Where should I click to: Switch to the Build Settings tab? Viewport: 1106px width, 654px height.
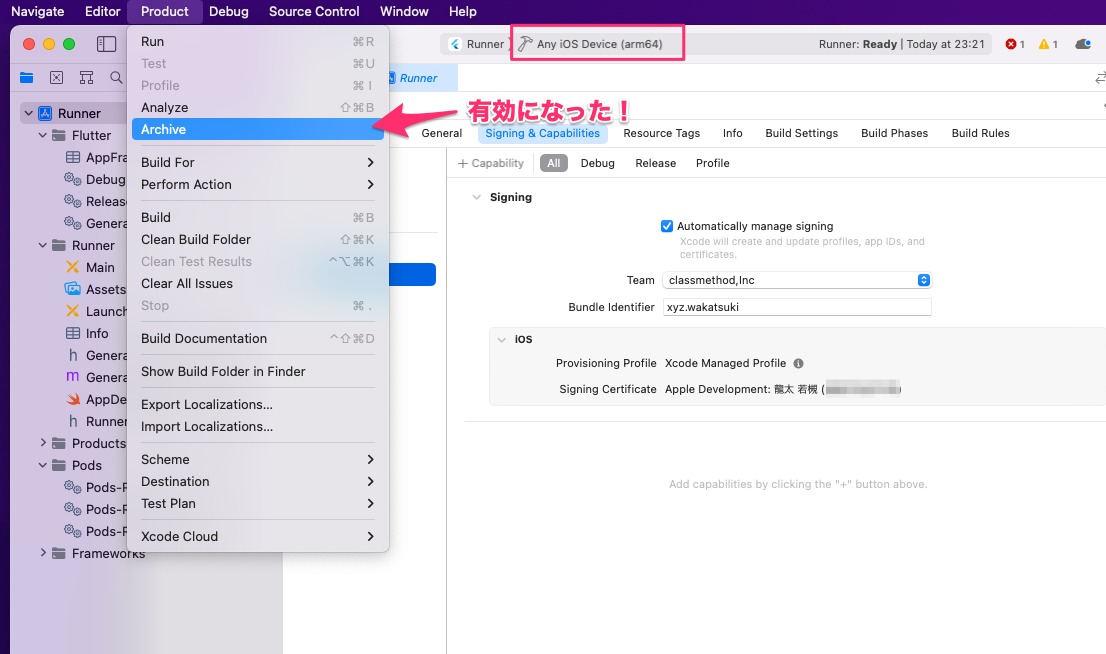pyautogui.click(x=801, y=133)
